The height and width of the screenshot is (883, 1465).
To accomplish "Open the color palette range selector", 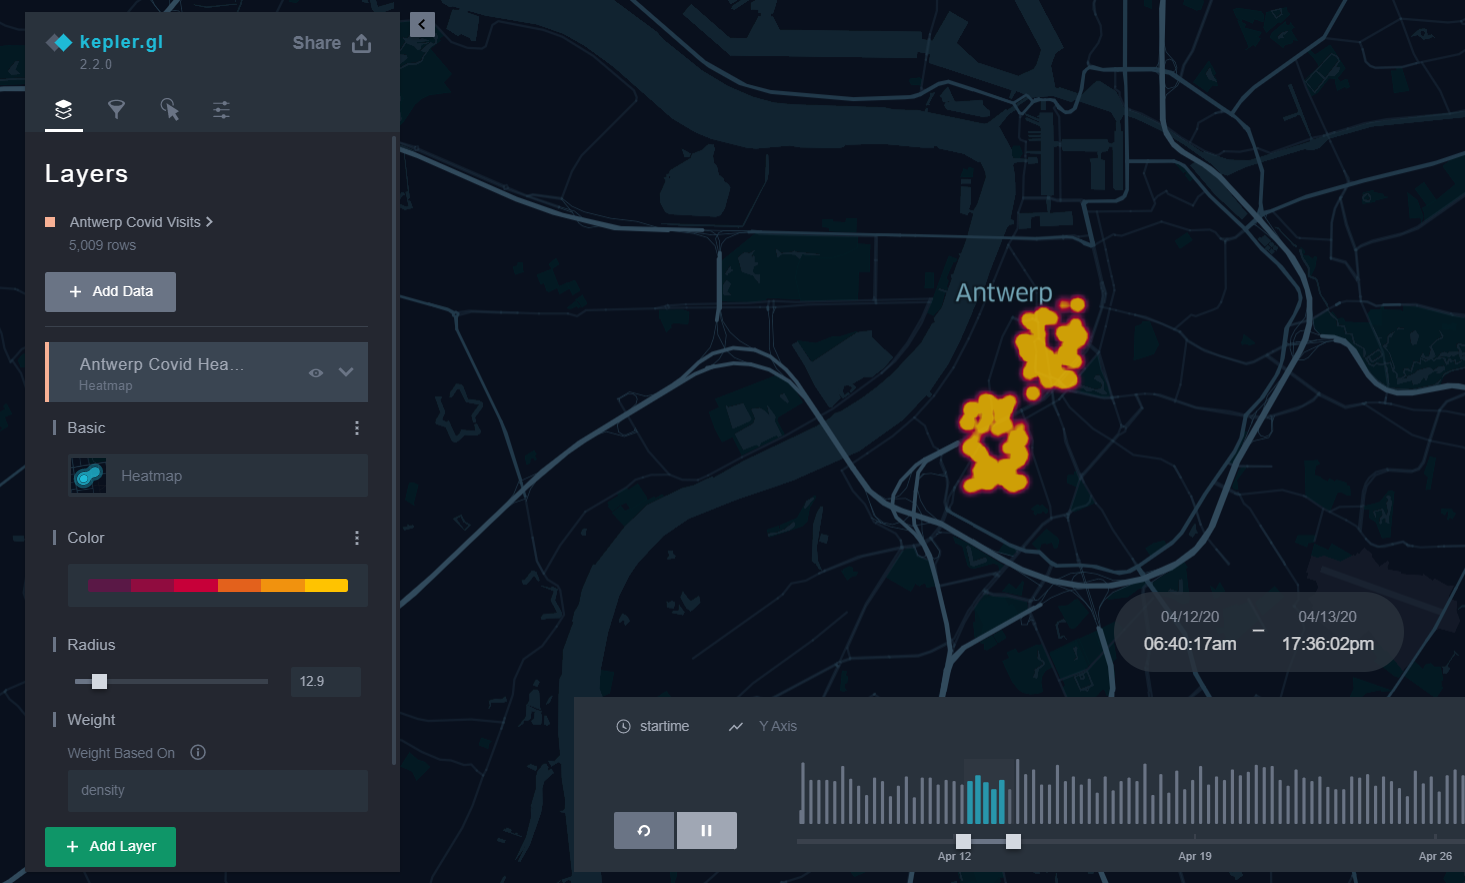I will pyautogui.click(x=218, y=586).
